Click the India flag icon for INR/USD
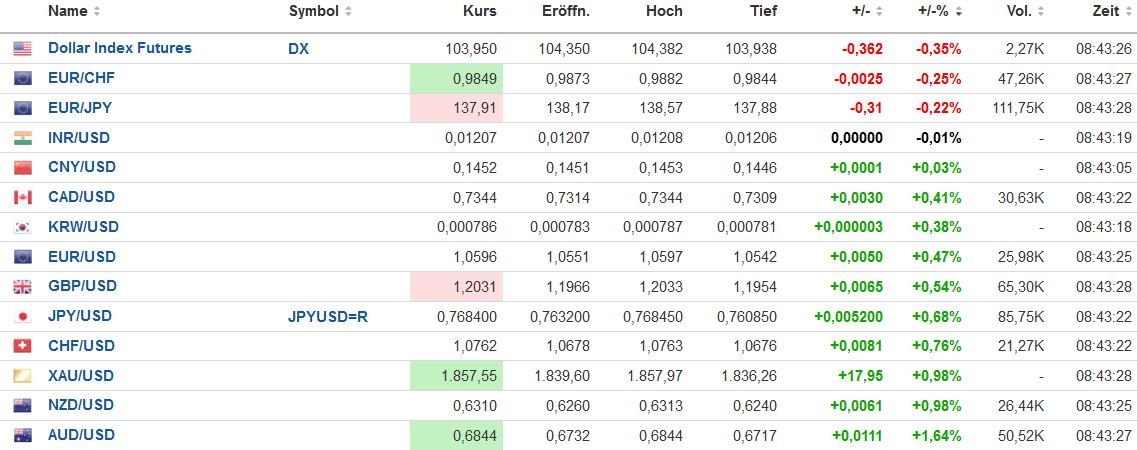Viewport: 1137px width, 450px height. coord(22,138)
